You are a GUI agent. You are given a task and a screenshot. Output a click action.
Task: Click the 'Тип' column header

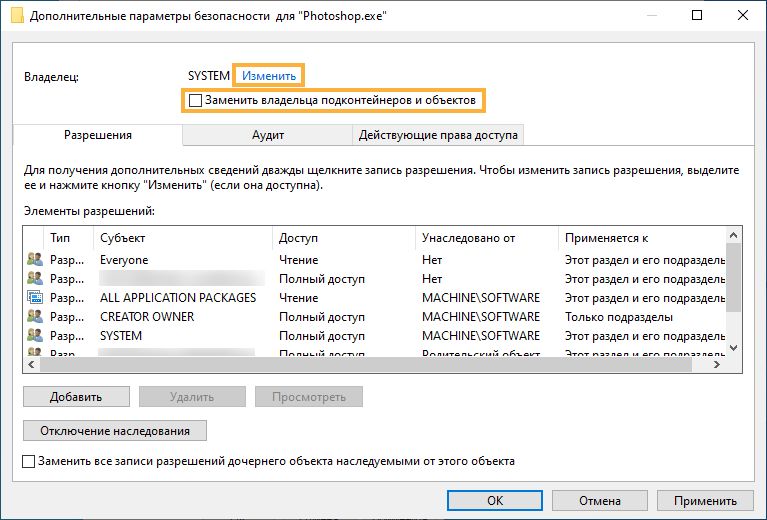point(68,238)
